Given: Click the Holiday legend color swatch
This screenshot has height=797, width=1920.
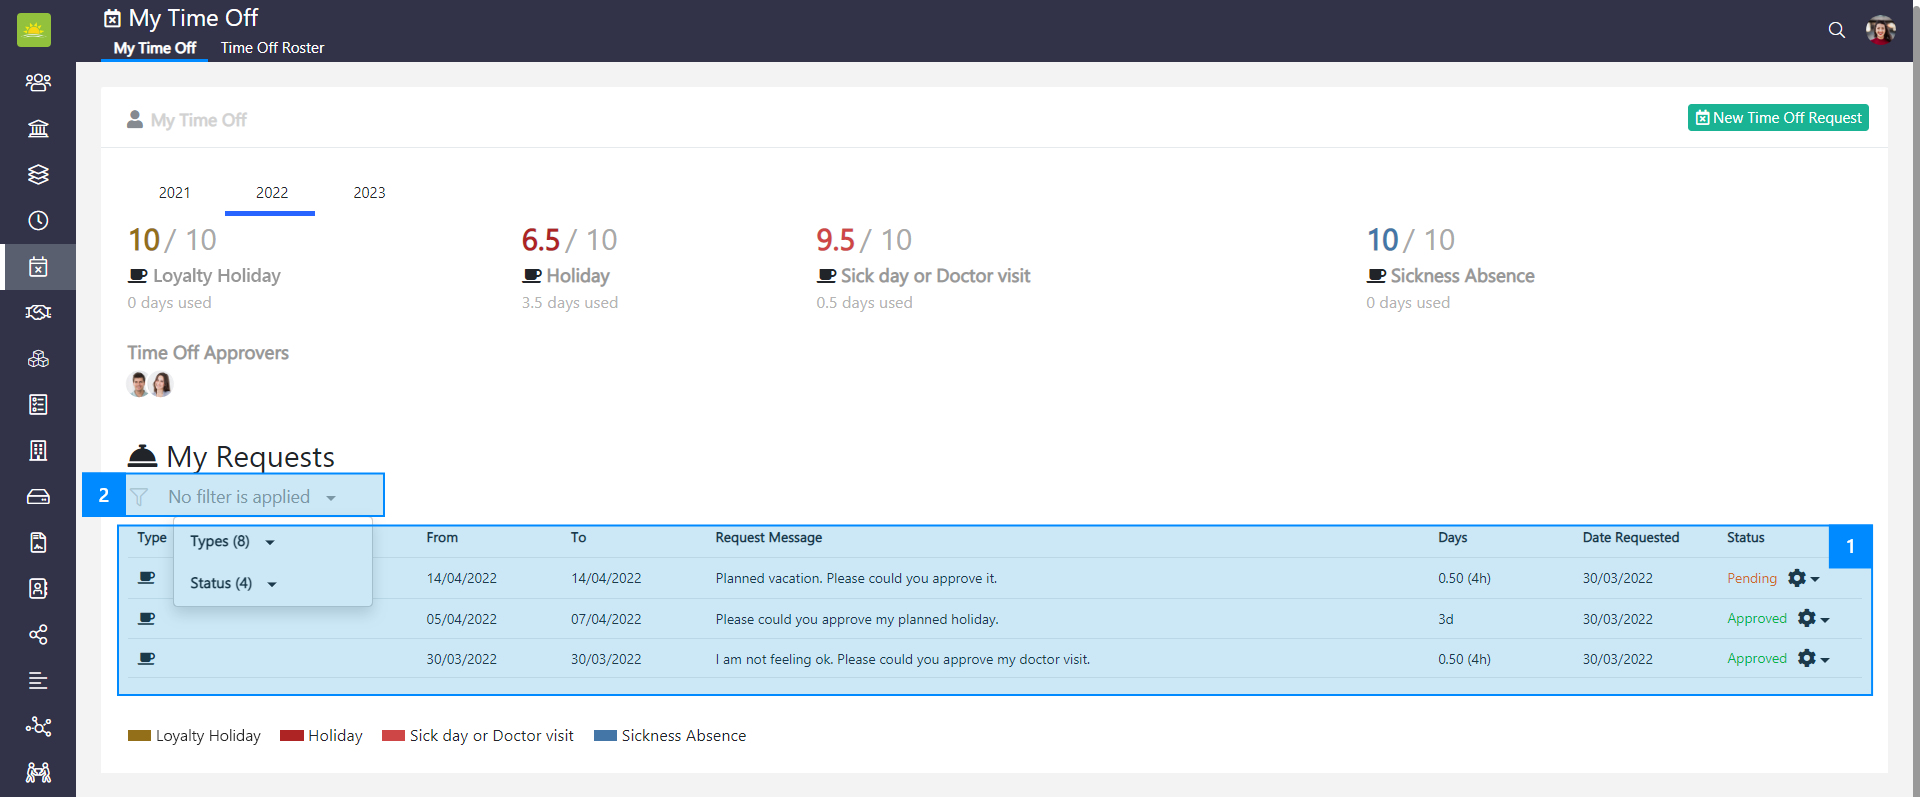Looking at the screenshot, I should tap(291, 736).
